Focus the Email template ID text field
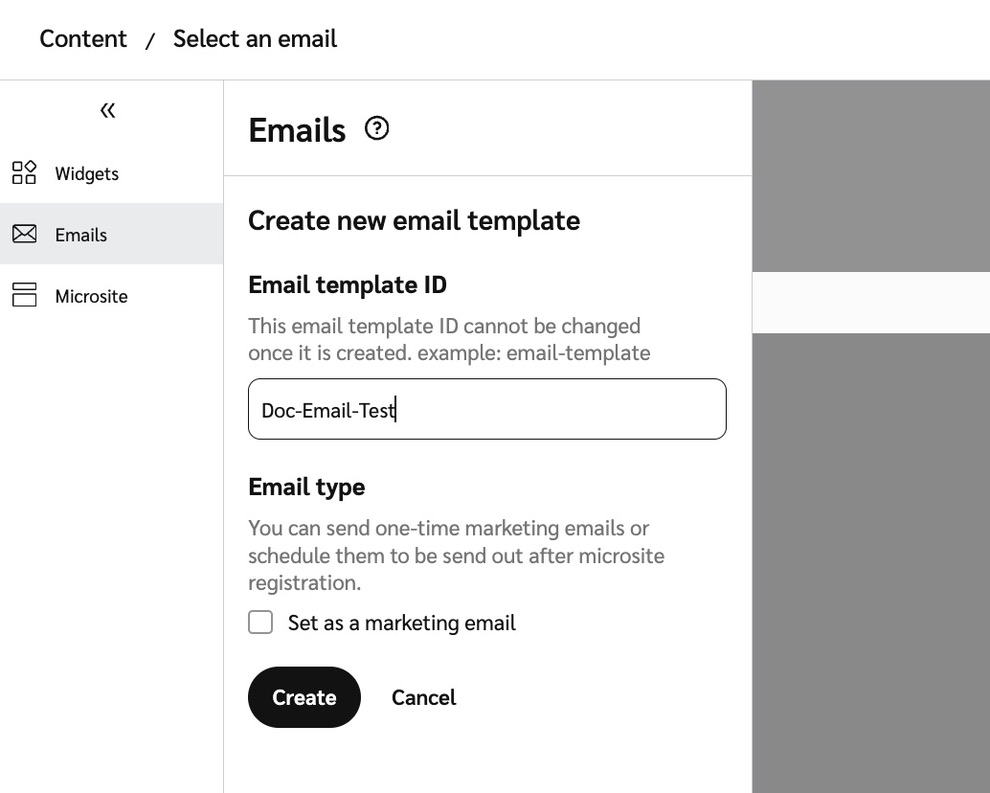The image size is (990, 793). click(x=486, y=409)
